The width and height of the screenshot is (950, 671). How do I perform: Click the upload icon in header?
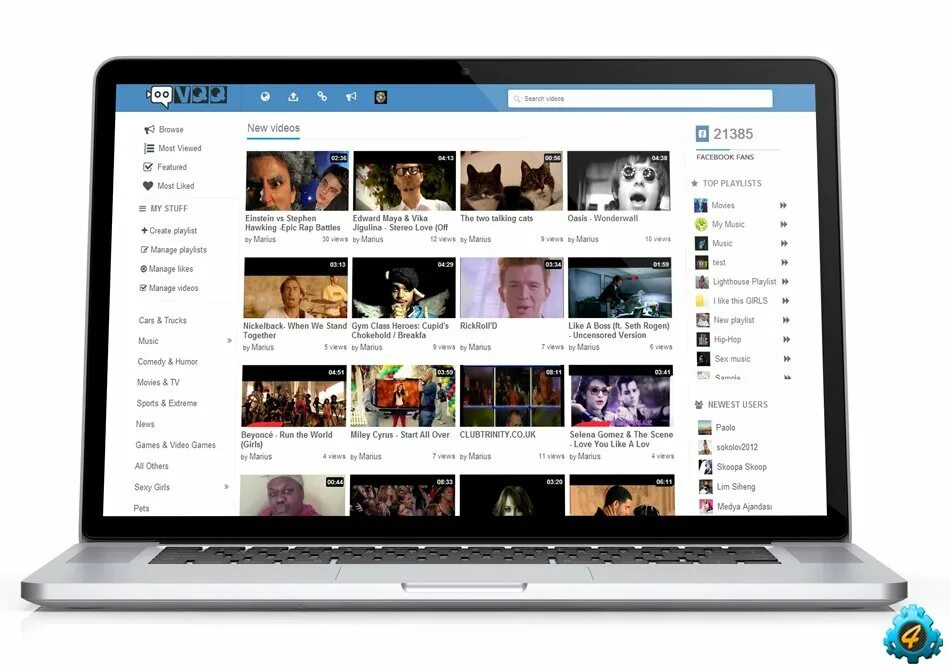293,97
